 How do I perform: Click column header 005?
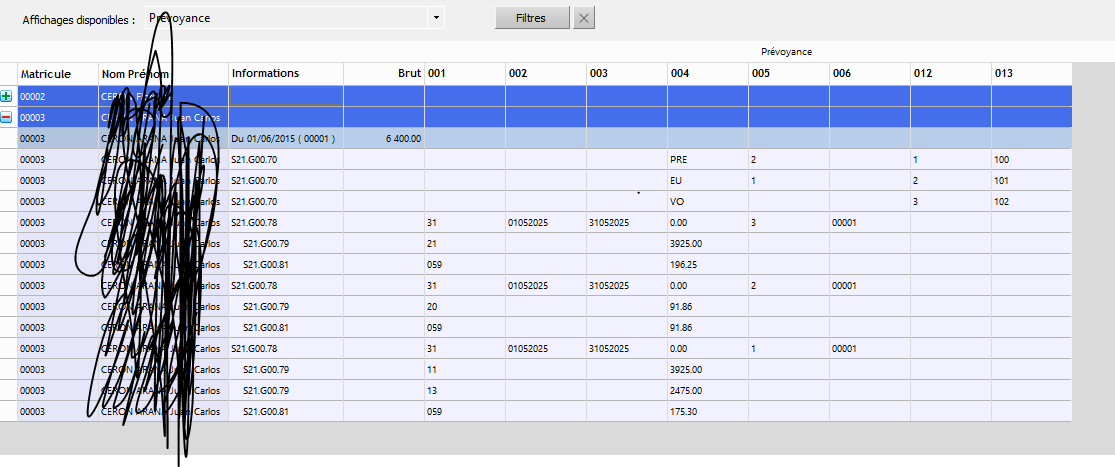click(789, 74)
